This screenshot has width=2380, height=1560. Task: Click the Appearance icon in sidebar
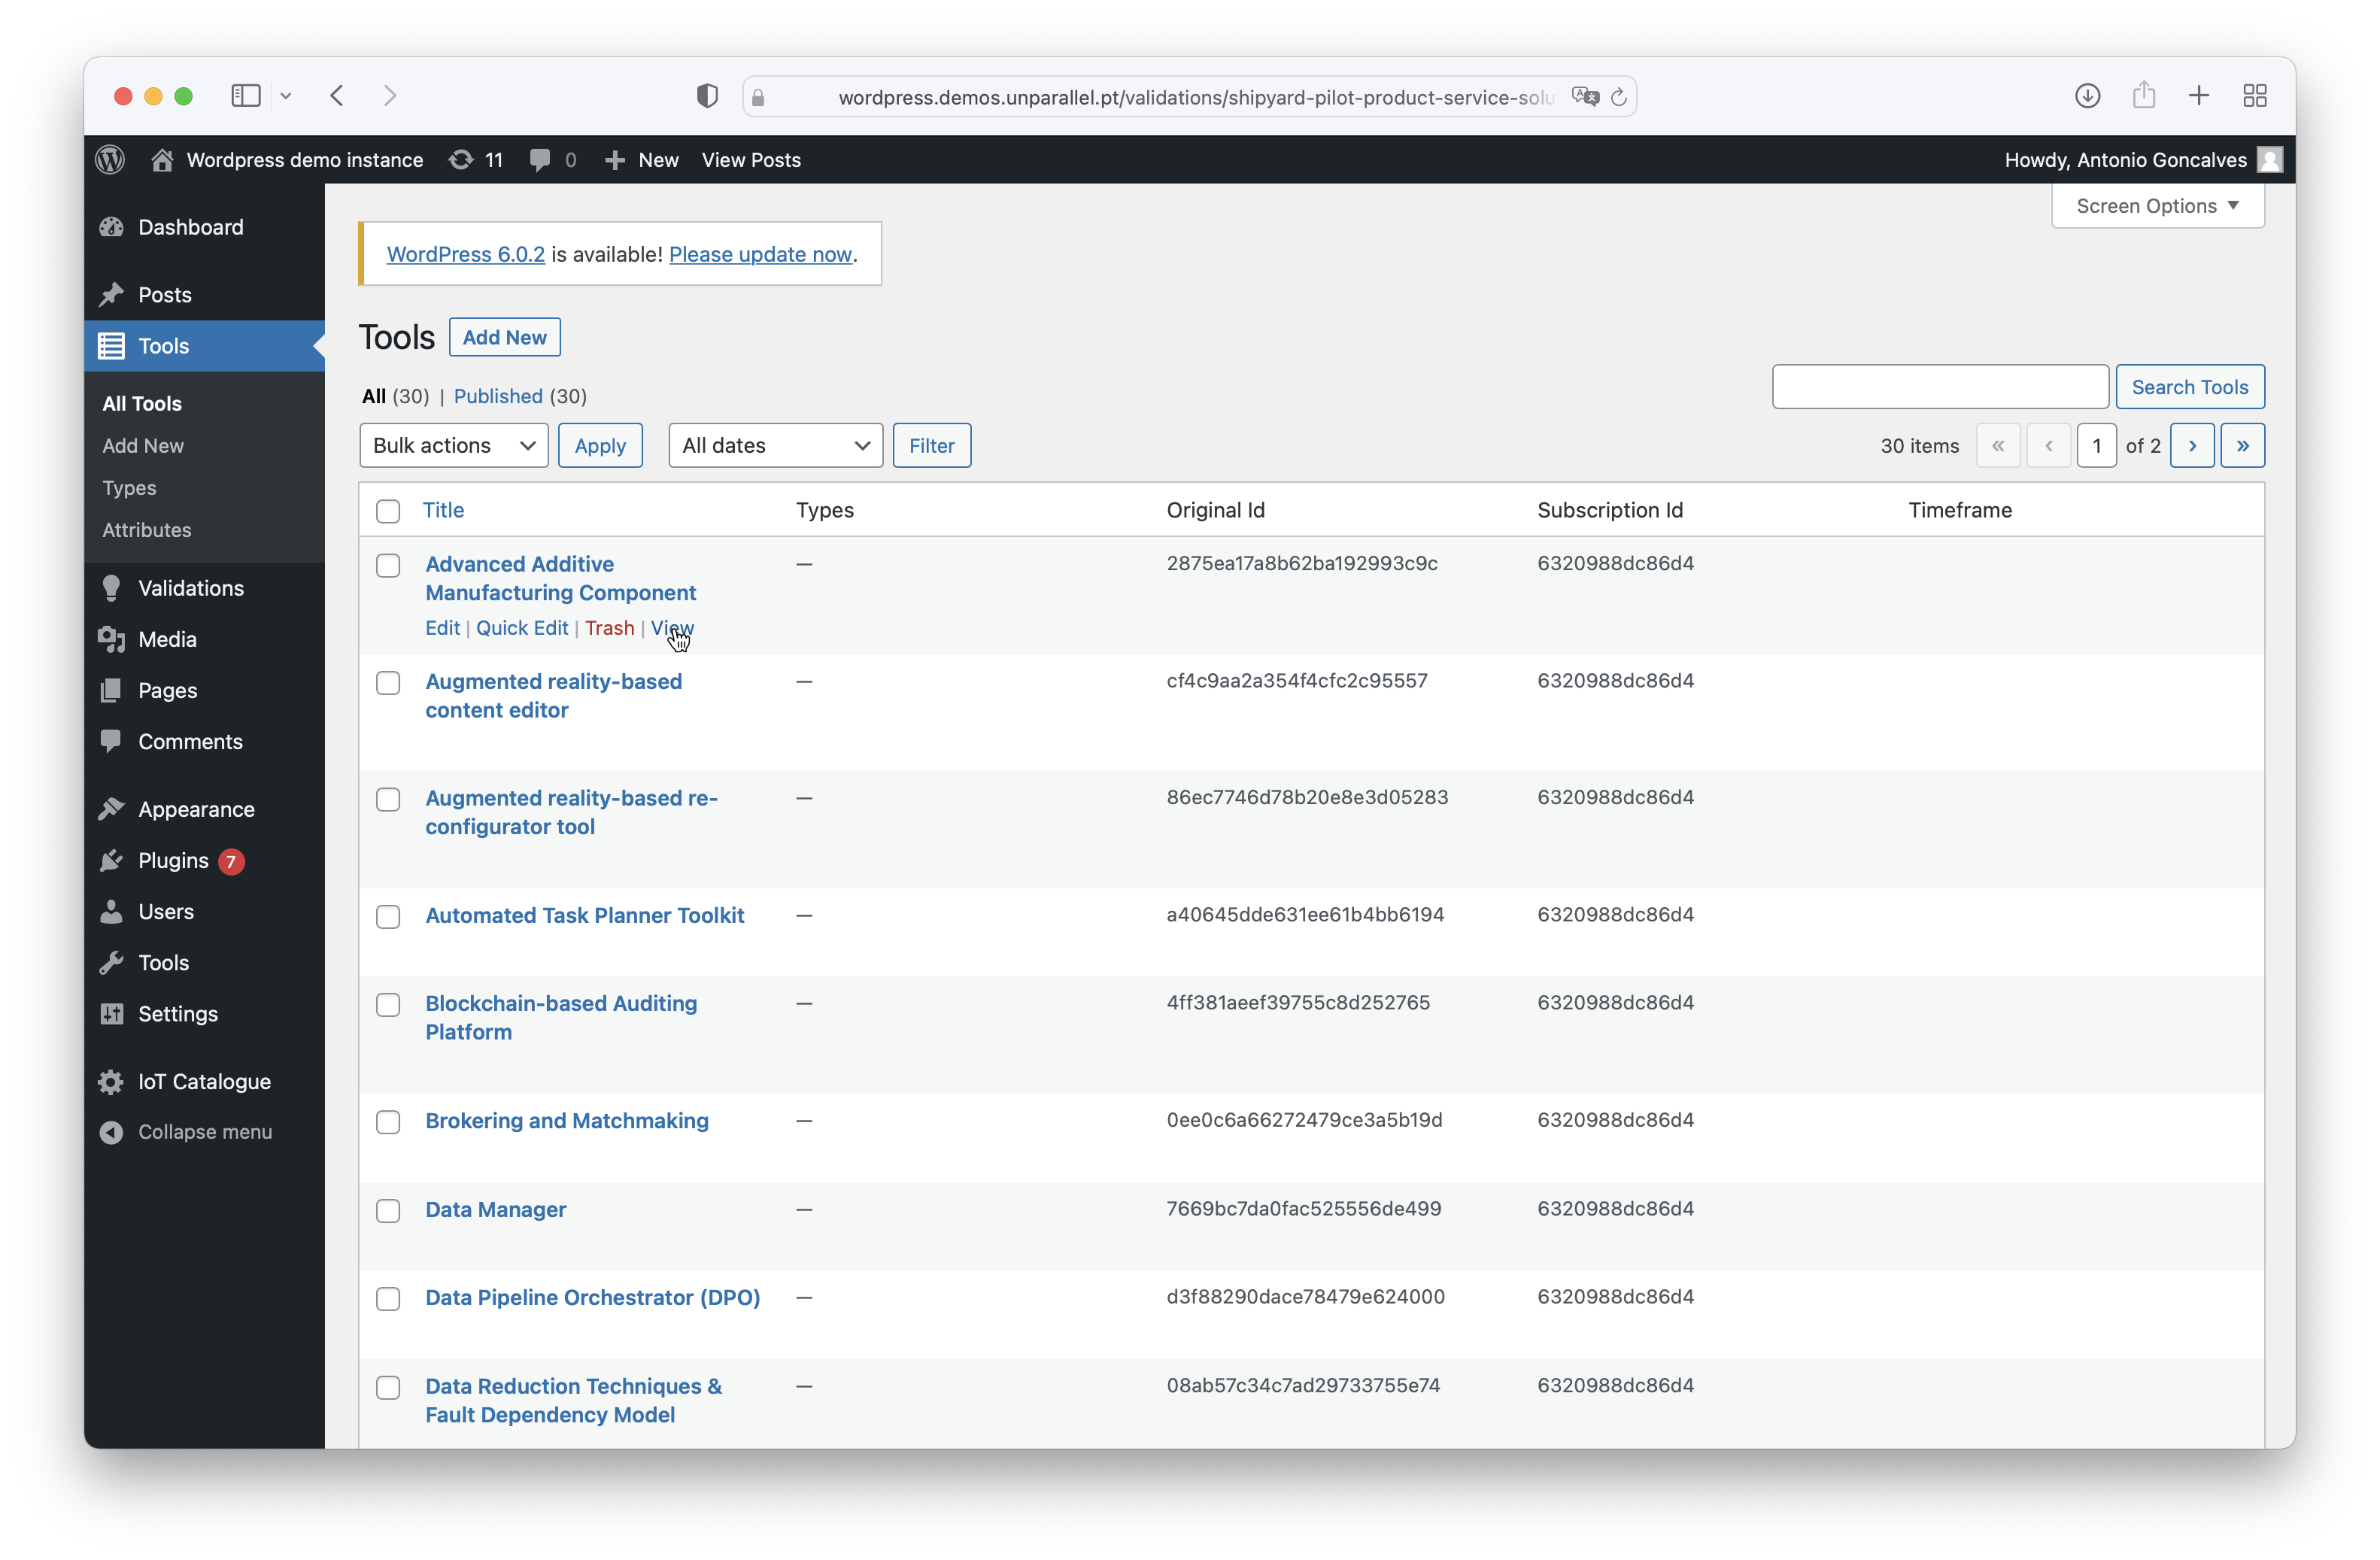(111, 808)
